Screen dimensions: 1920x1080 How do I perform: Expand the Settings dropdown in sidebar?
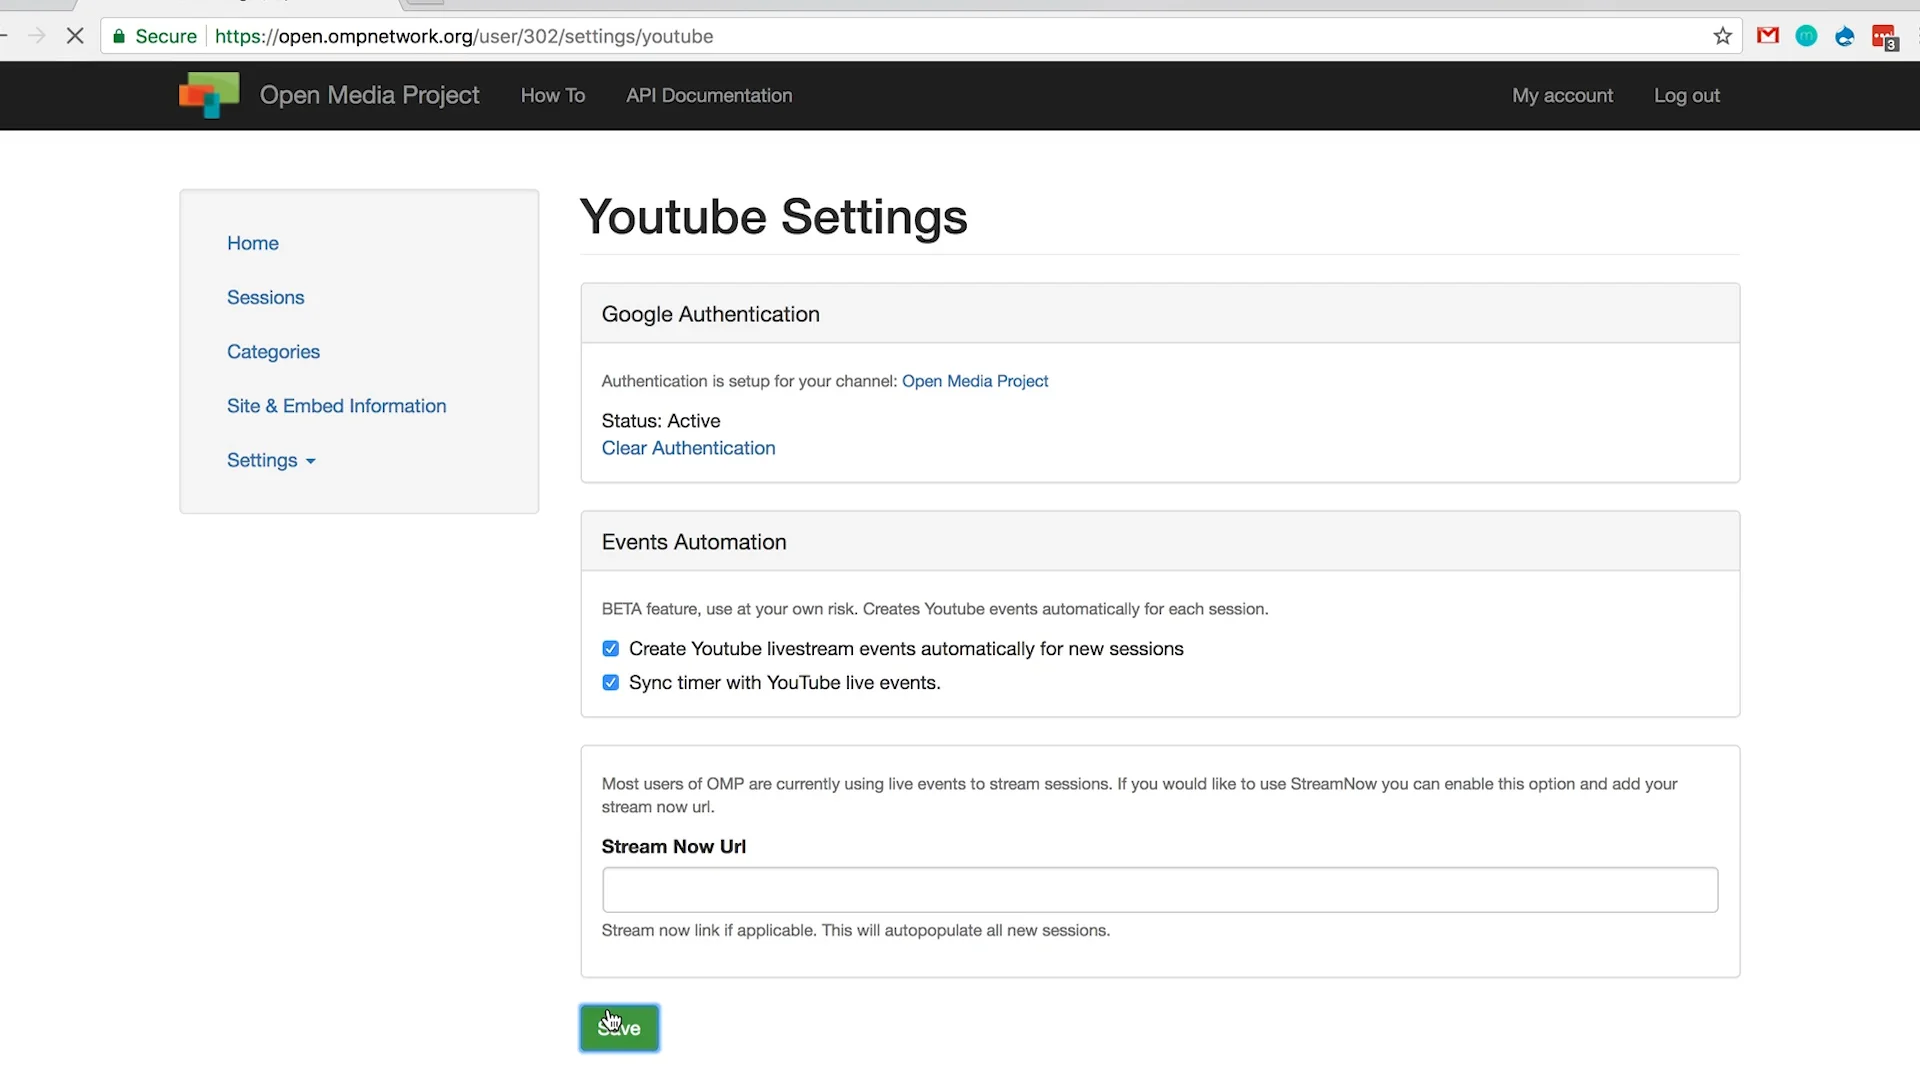pyautogui.click(x=271, y=460)
